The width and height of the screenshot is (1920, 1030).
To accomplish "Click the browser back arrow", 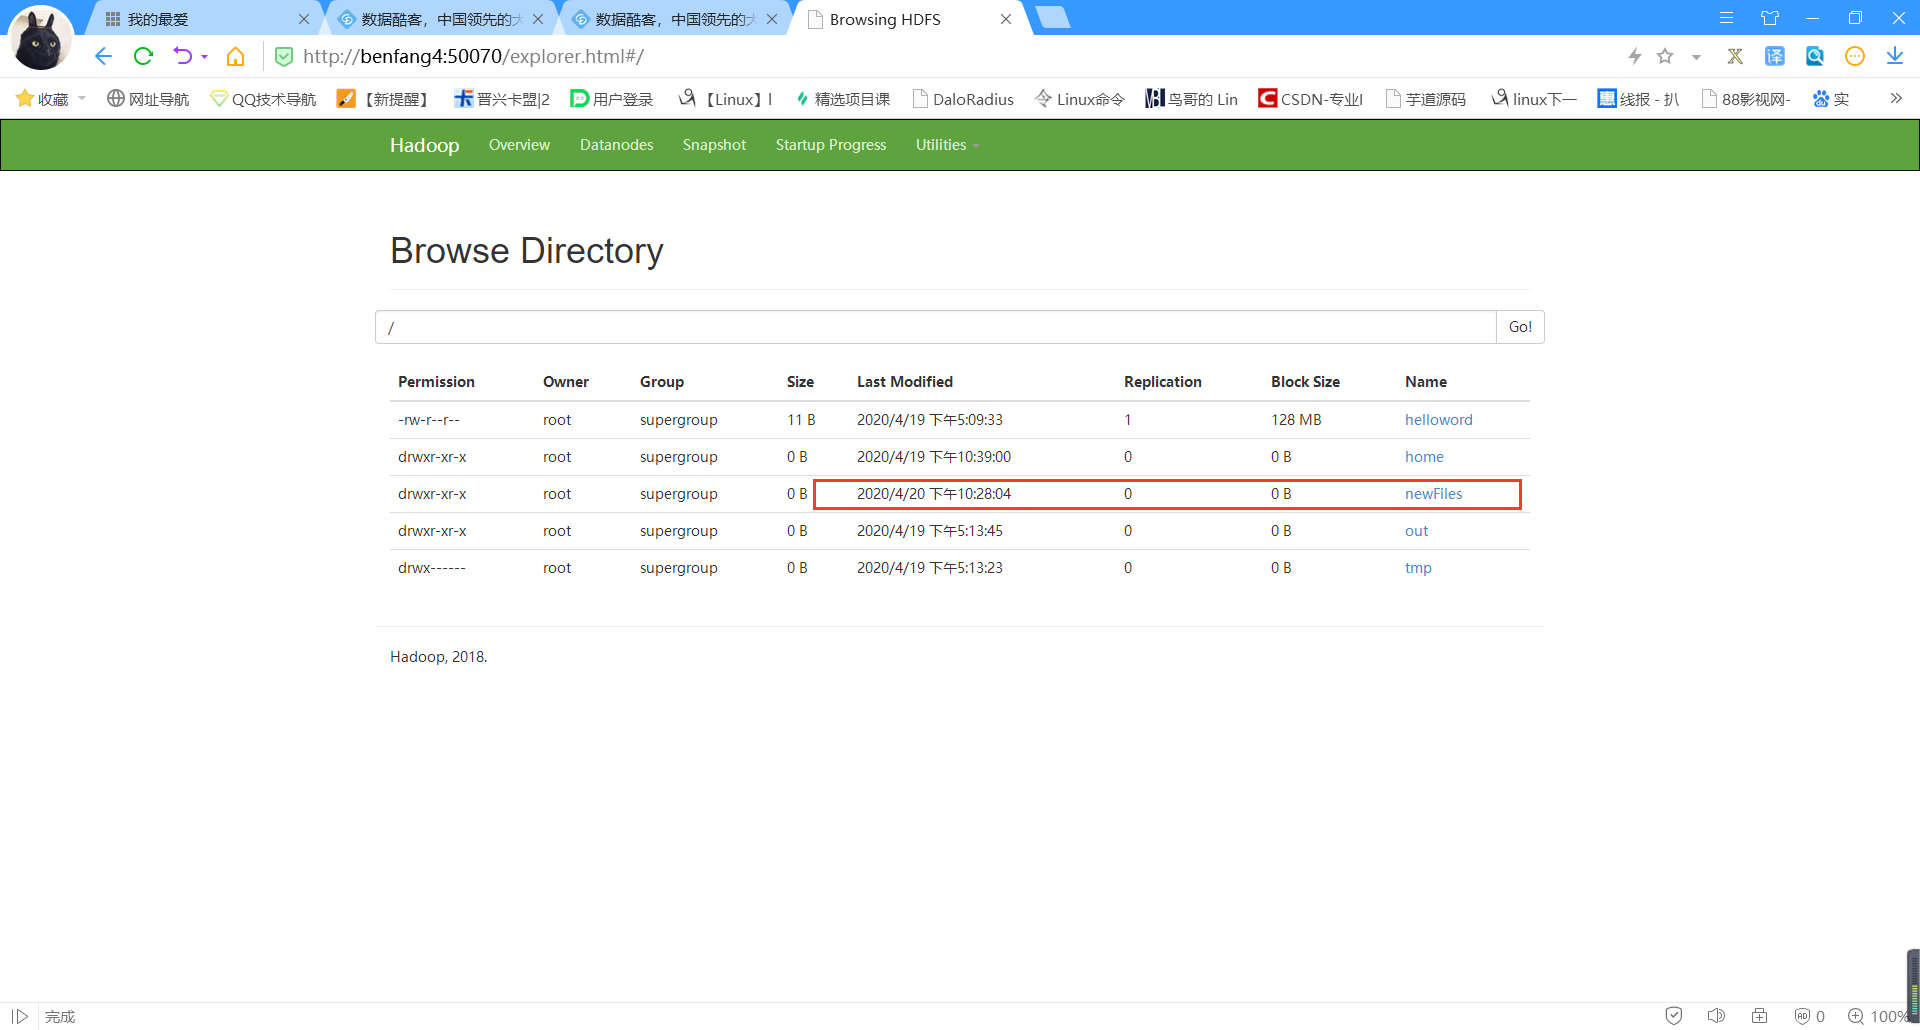I will click(103, 56).
